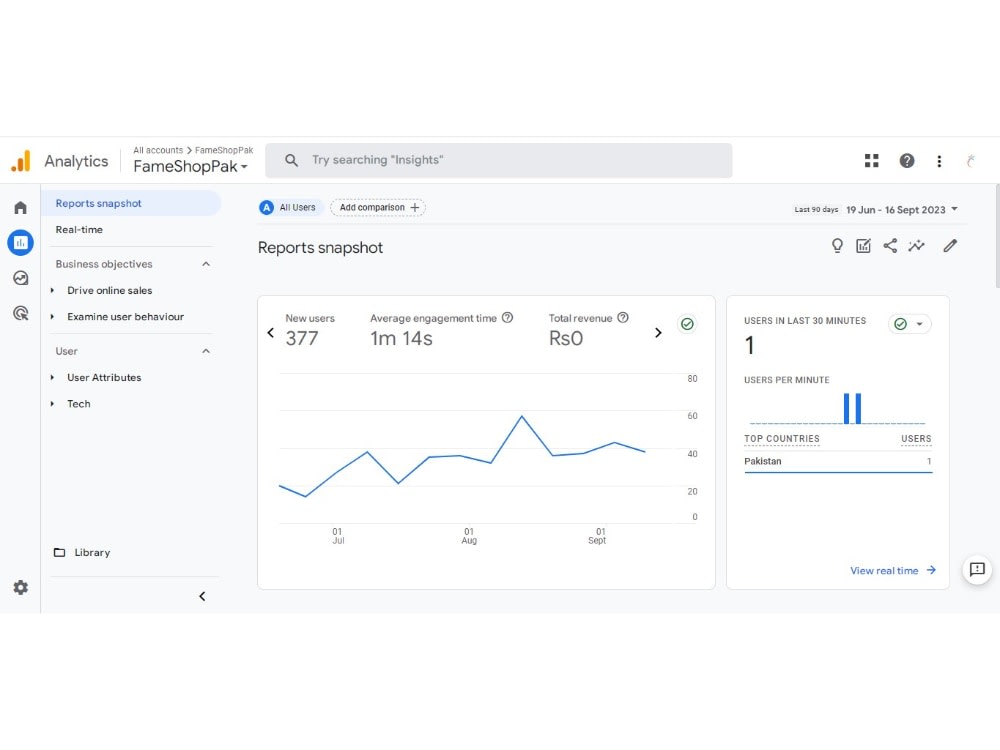Expand the User Attributes arrow
This screenshot has width=1000, height=750.
52,378
